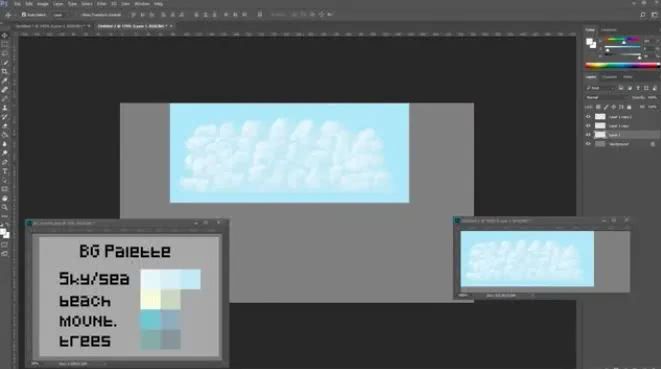Click the foreground color swatch in Color panel
The width and height of the screenshot is (661, 369).
(x=589, y=41)
